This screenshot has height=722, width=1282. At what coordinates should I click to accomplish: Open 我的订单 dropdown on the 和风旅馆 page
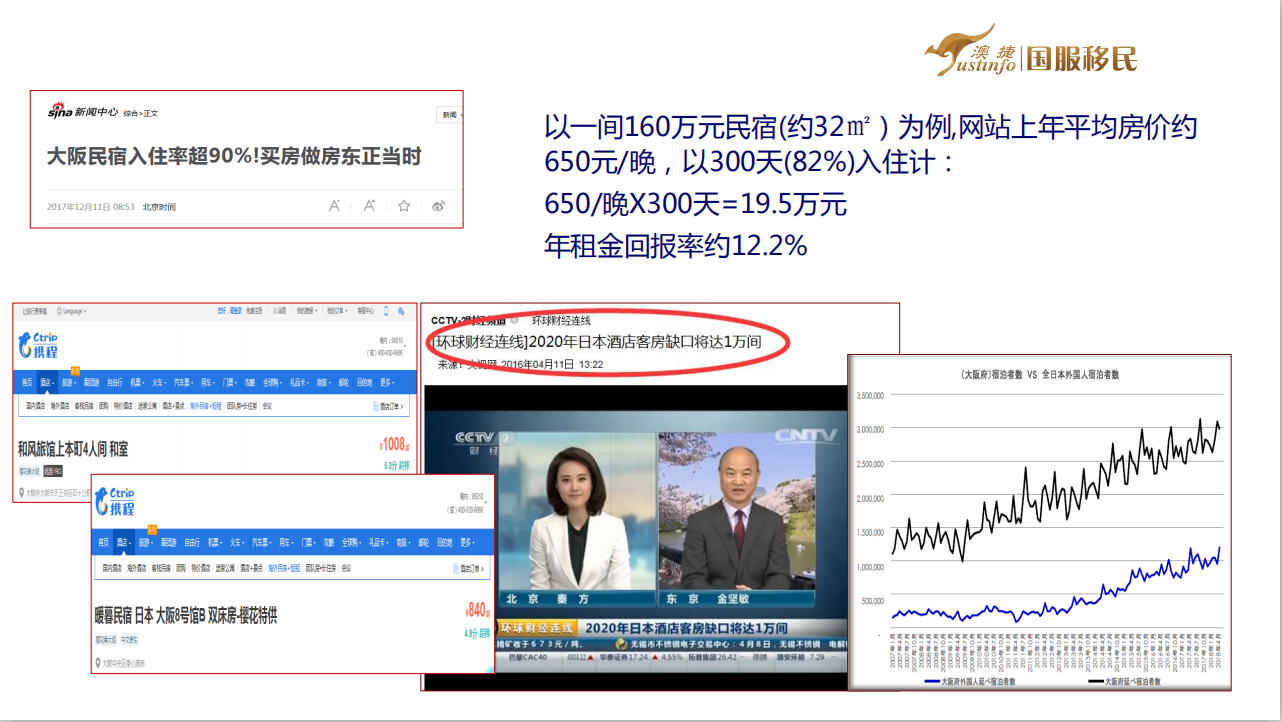coord(337,311)
